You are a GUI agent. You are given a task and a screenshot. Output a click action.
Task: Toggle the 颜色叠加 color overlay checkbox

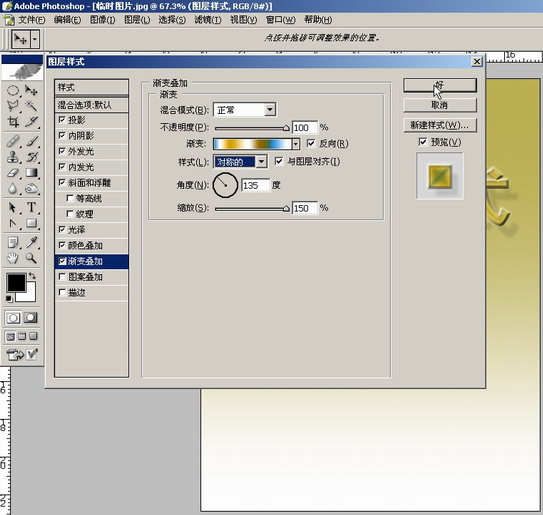point(62,245)
